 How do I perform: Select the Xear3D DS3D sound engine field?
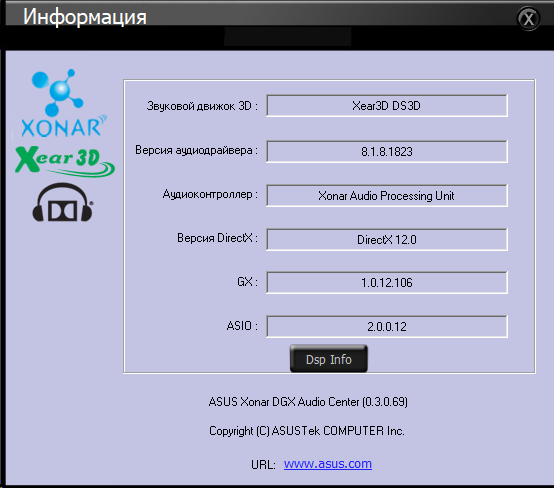[x=387, y=106]
